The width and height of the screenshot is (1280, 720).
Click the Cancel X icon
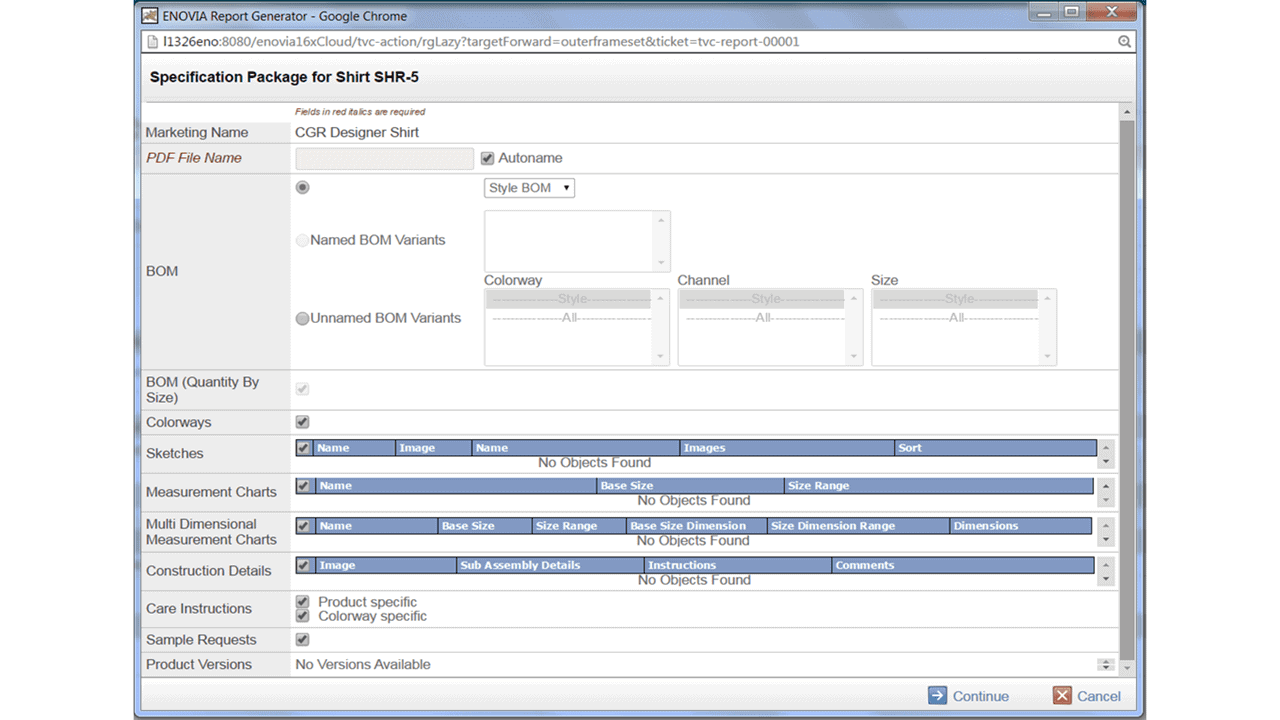click(1062, 696)
